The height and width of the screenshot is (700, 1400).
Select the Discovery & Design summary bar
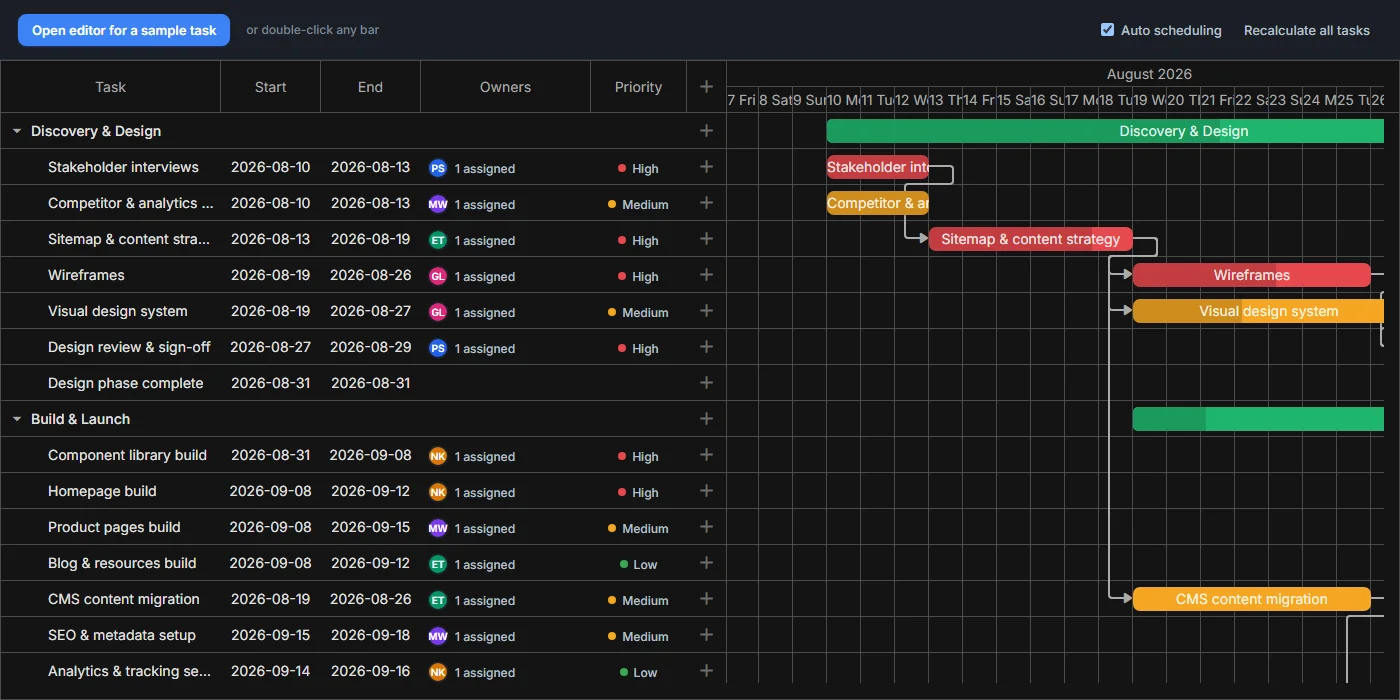1105,131
